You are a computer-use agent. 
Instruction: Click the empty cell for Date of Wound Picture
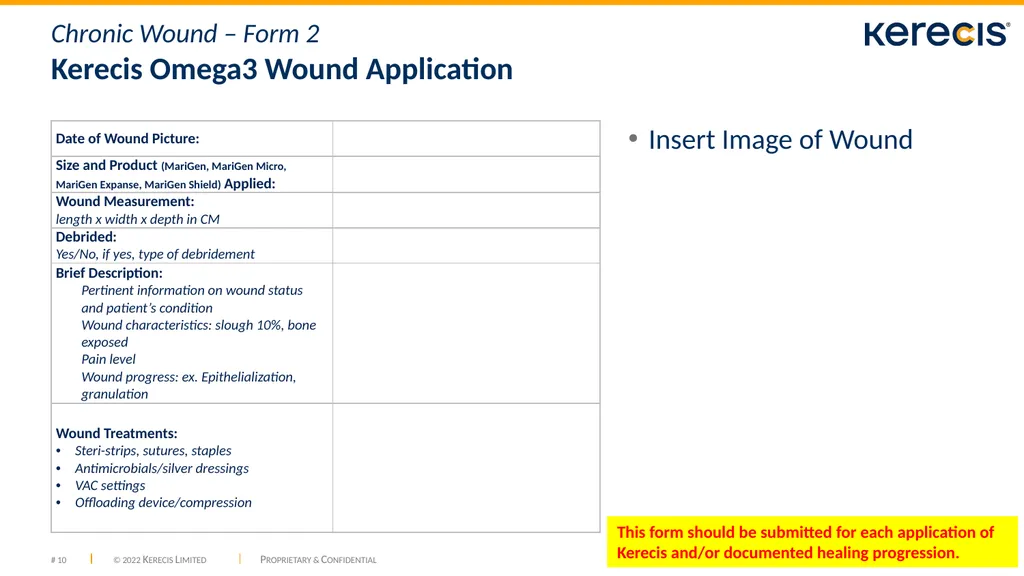(x=466, y=138)
